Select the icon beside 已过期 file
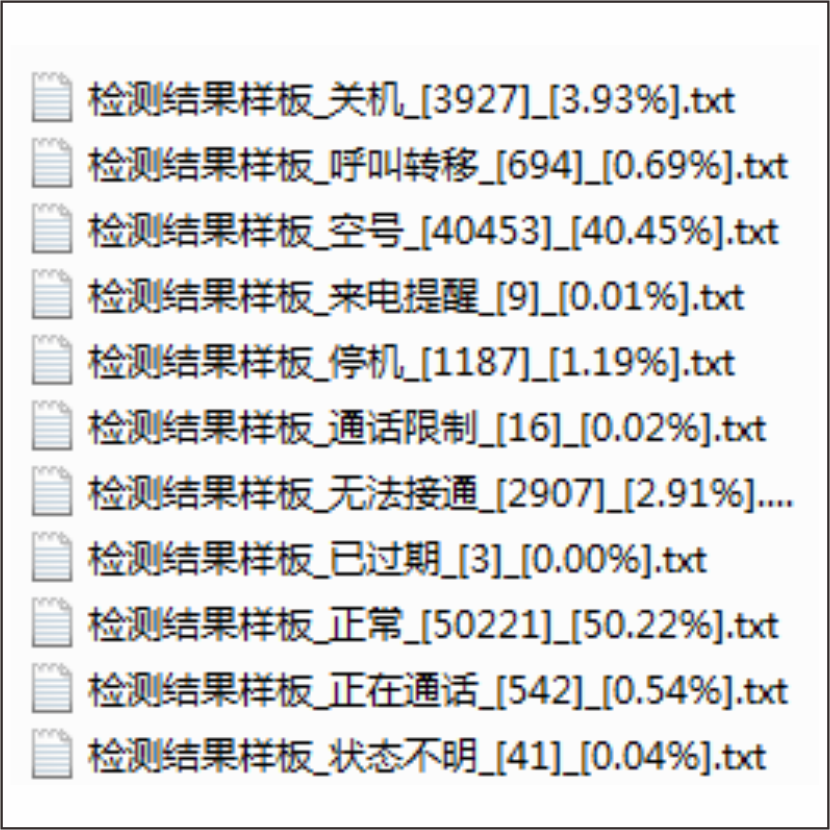This screenshot has width=830, height=830. pos(52,556)
